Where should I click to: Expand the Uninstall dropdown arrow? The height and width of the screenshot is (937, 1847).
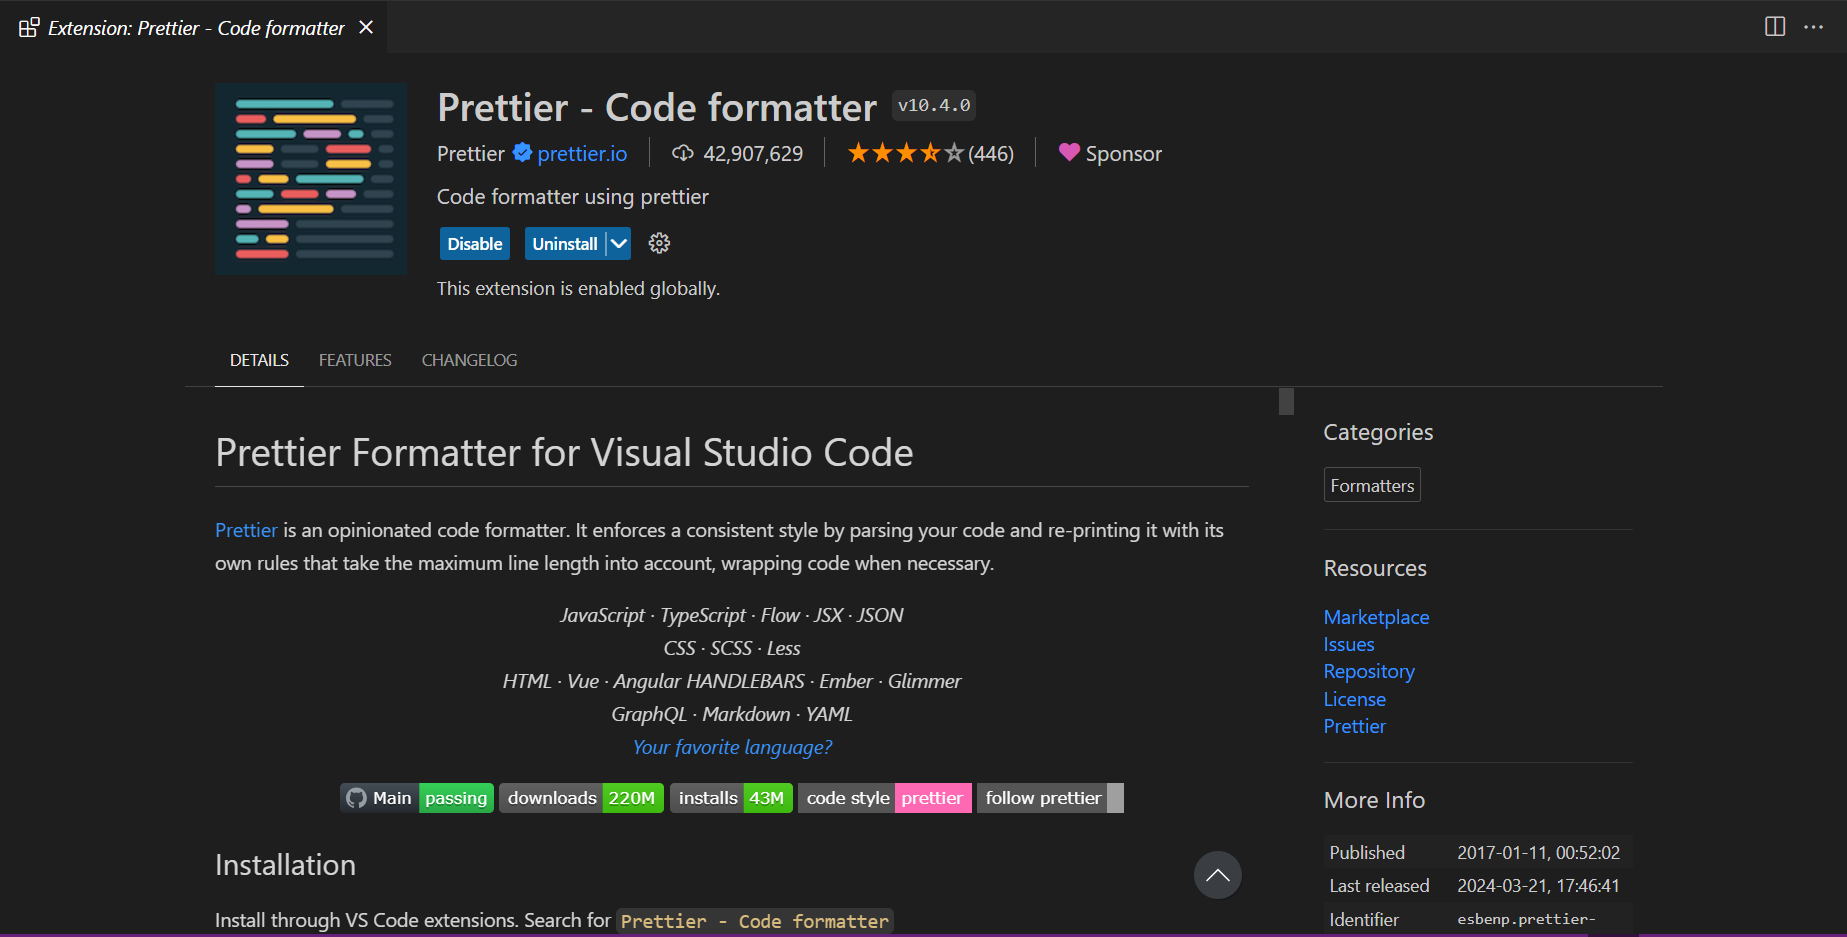click(619, 244)
